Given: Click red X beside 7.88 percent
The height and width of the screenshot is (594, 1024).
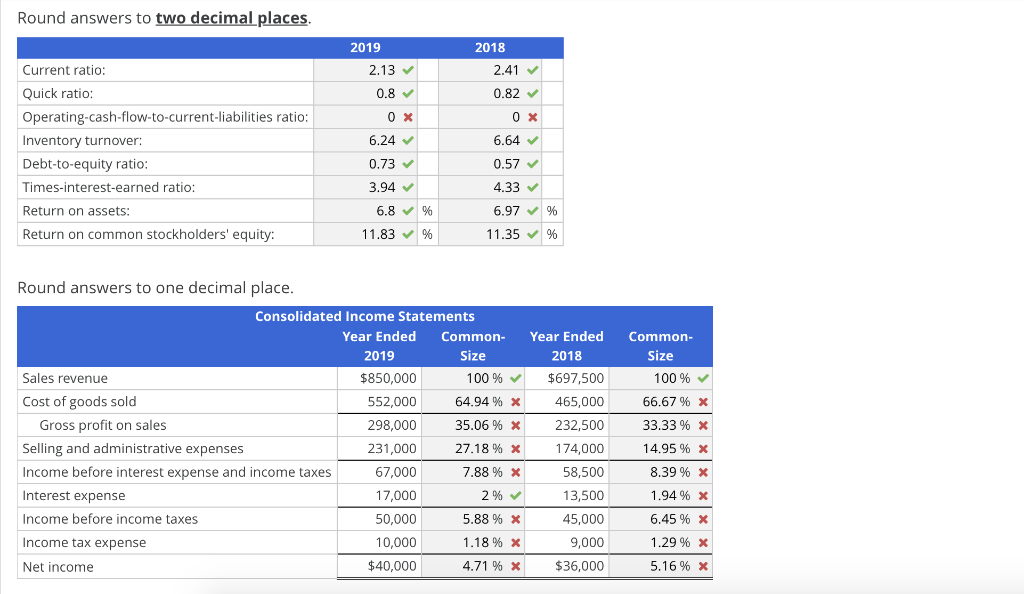Looking at the screenshot, I should (515, 473).
